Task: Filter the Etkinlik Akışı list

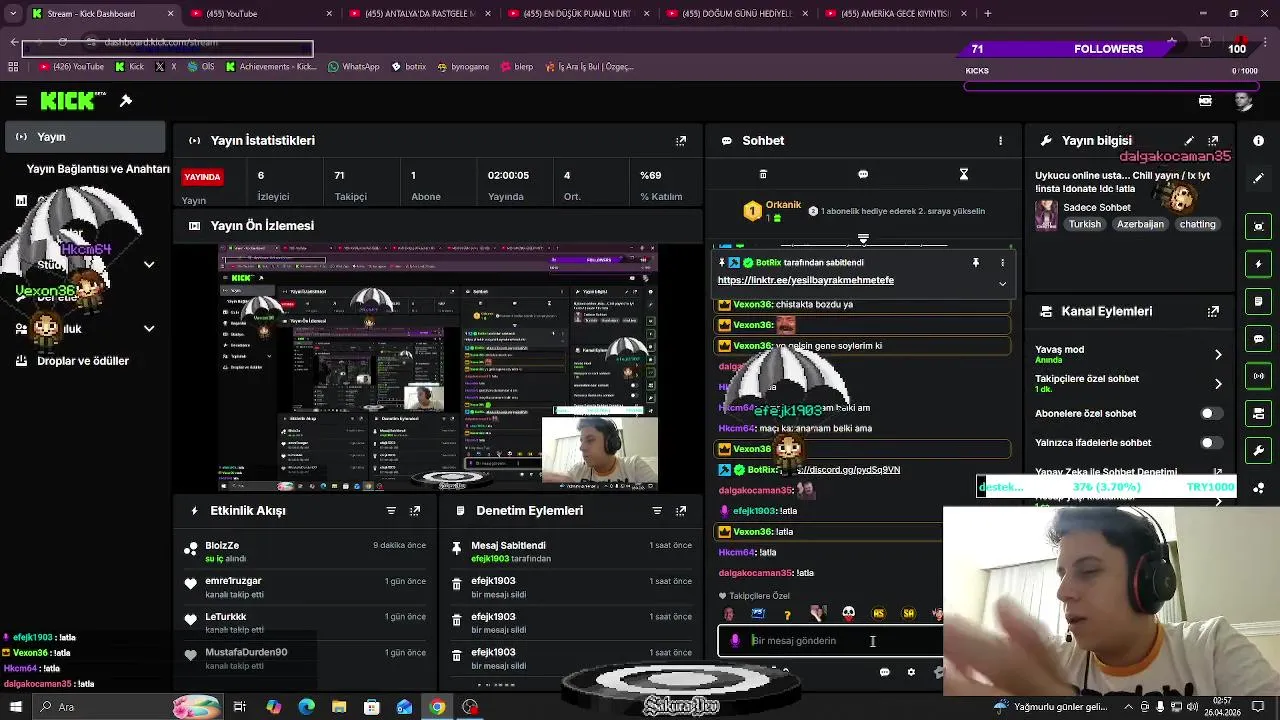Action: [x=391, y=511]
